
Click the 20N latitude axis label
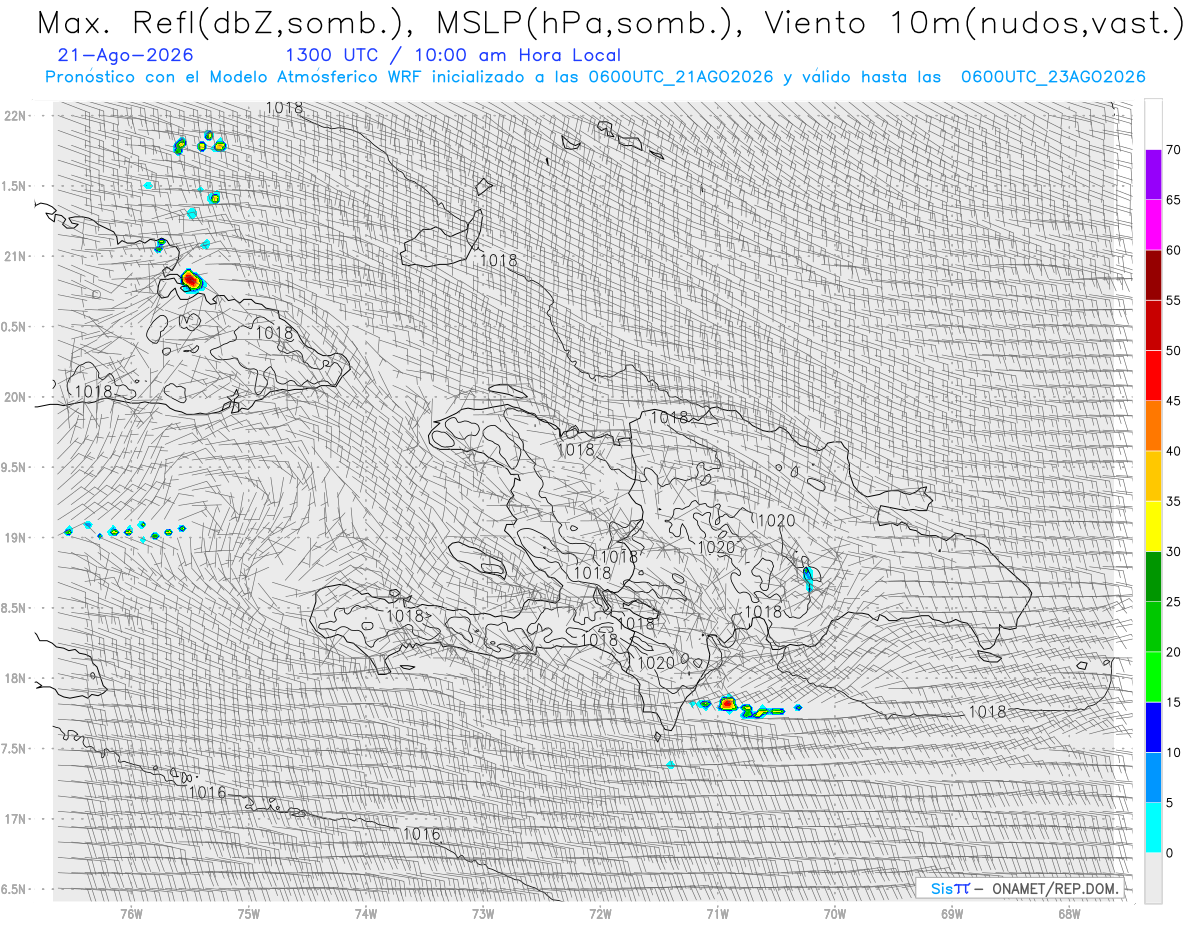[16, 397]
